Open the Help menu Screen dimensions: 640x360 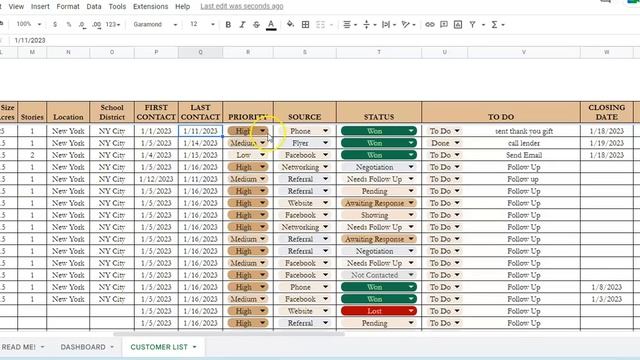(182, 7)
